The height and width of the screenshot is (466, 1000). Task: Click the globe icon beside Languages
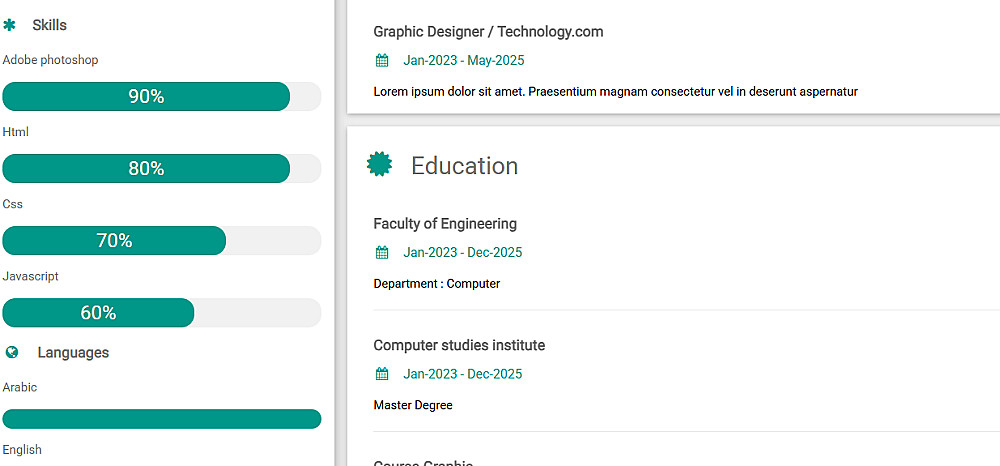coord(12,353)
